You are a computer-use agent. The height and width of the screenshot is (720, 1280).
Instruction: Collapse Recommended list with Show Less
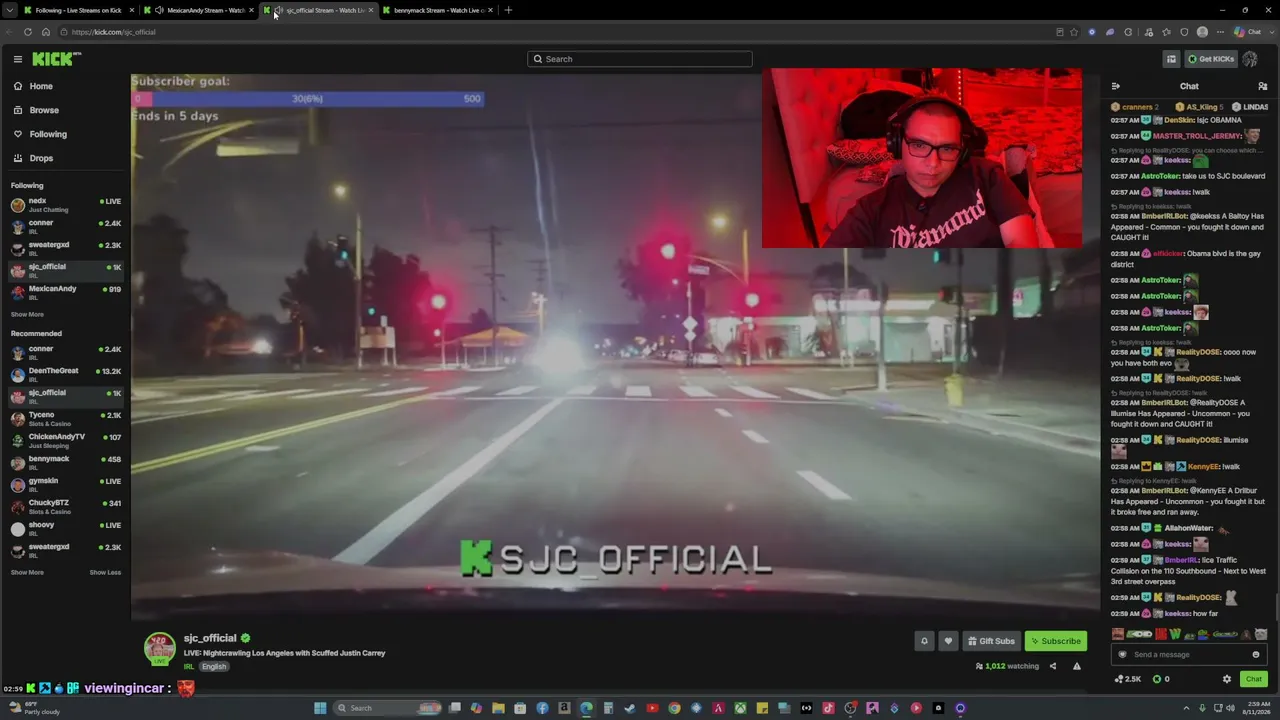pyautogui.click(x=105, y=573)
